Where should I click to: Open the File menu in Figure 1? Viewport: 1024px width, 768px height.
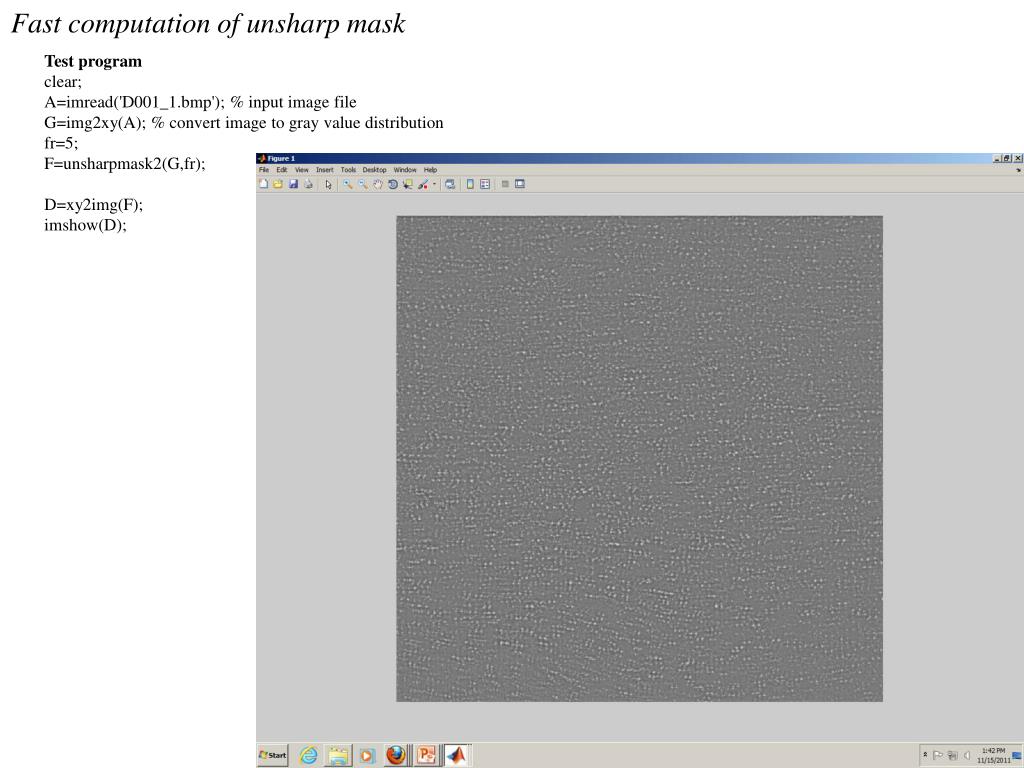(264, 170)
